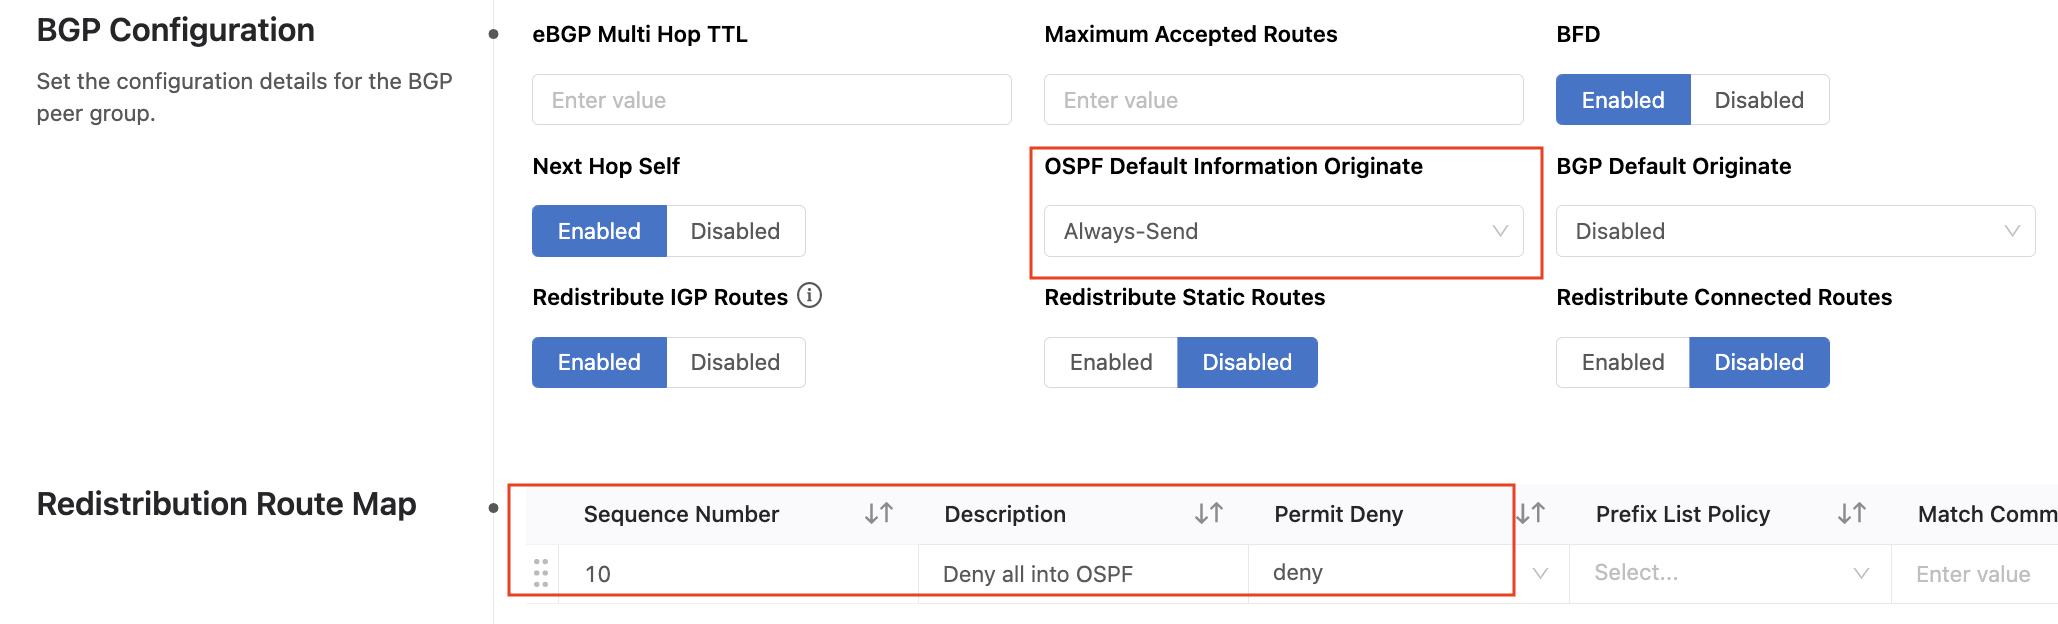Click the Redistribute IGP Routes info icon
This screenshot has width=2058, height=624.
tap(810, 296)
